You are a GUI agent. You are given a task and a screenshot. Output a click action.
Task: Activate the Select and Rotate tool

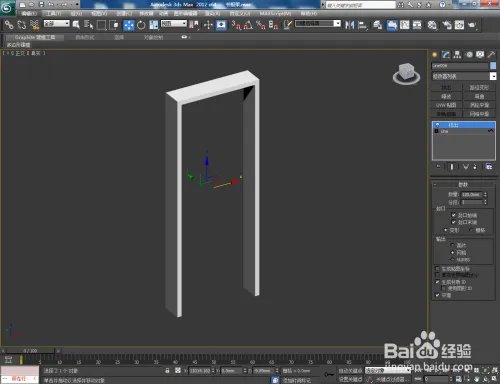(x=141, y=25)
